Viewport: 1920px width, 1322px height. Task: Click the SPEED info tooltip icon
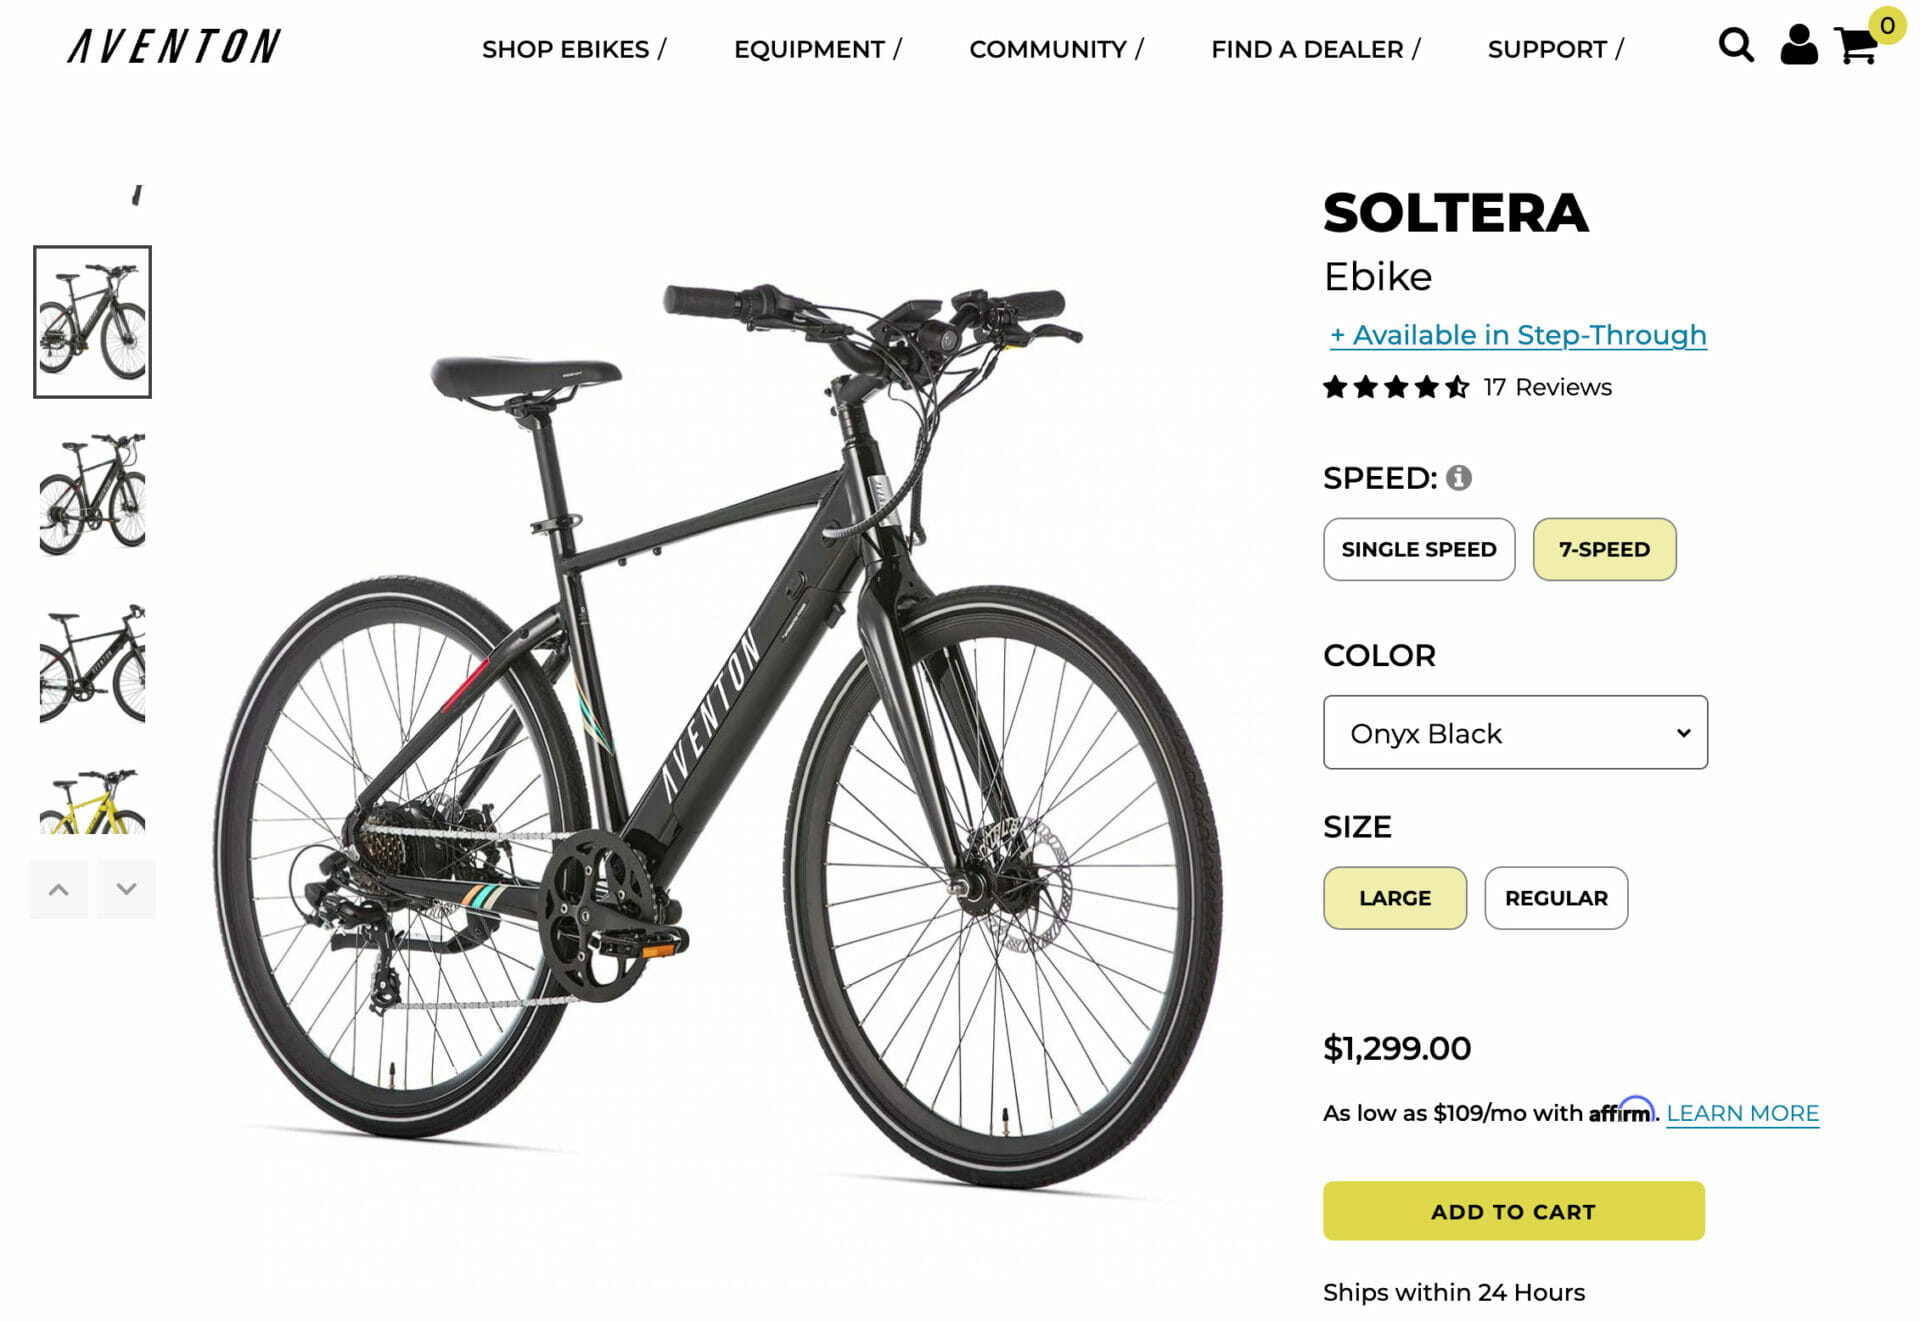[1460, 479]
